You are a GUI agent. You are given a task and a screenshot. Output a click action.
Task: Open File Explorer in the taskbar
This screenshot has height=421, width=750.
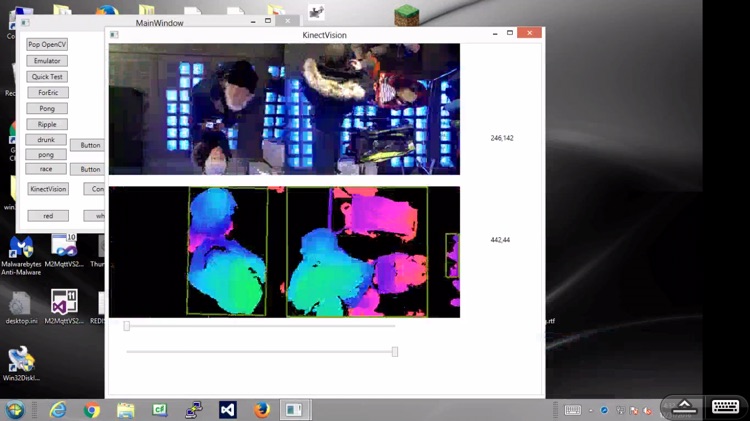(126, 410)
